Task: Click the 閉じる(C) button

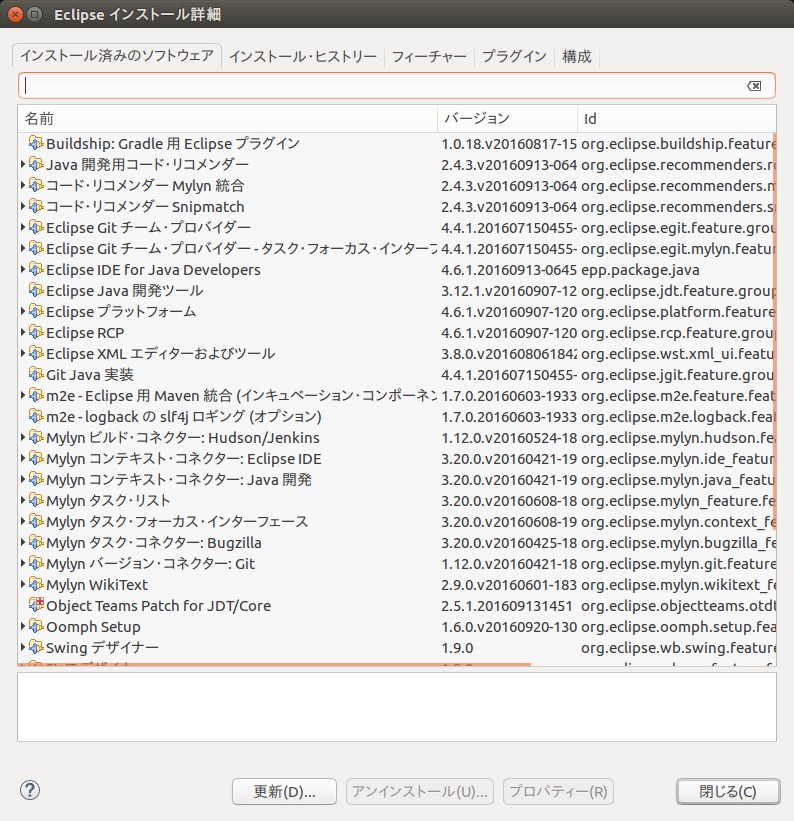Action: pyautogui.click(x=728, y=791)
